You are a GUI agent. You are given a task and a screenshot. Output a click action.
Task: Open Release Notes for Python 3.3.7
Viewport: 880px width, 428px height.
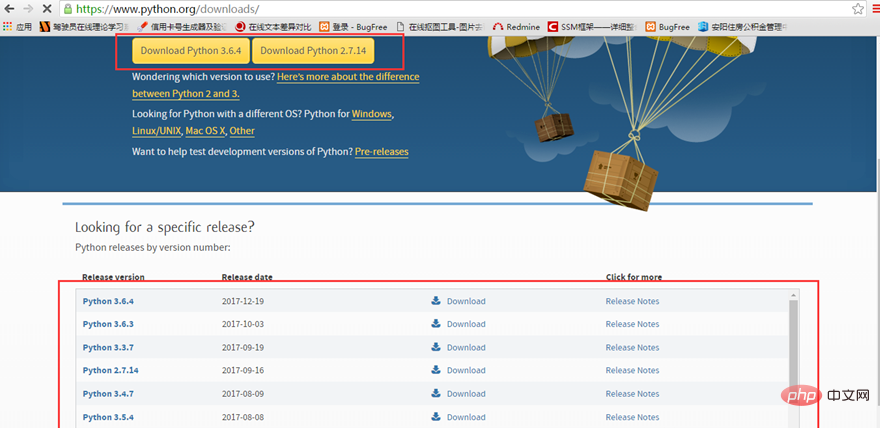click(x=632, y=348)
